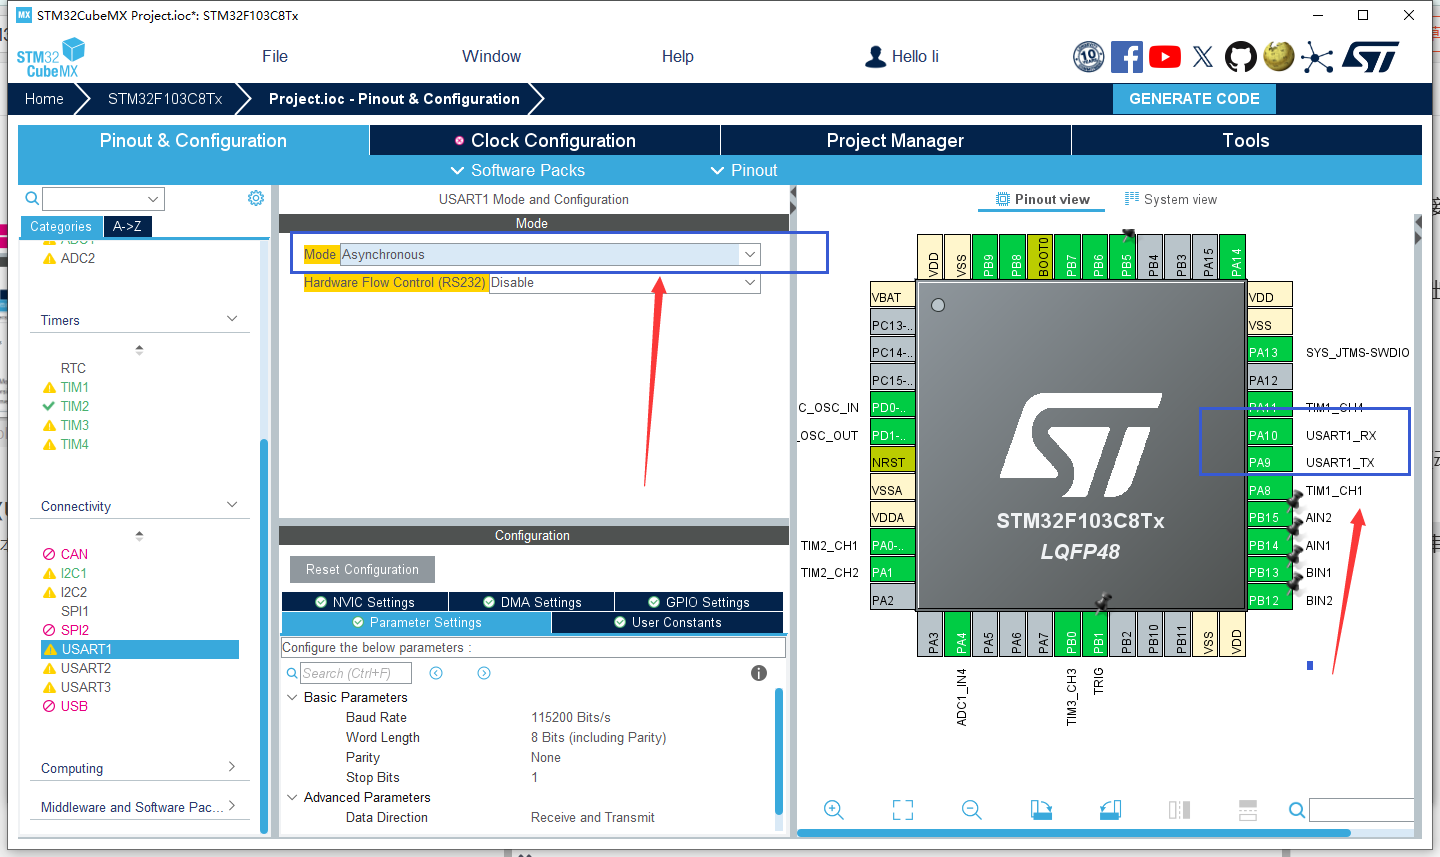Open the GitHub icon link
1440x857 pixels.
1241,57
